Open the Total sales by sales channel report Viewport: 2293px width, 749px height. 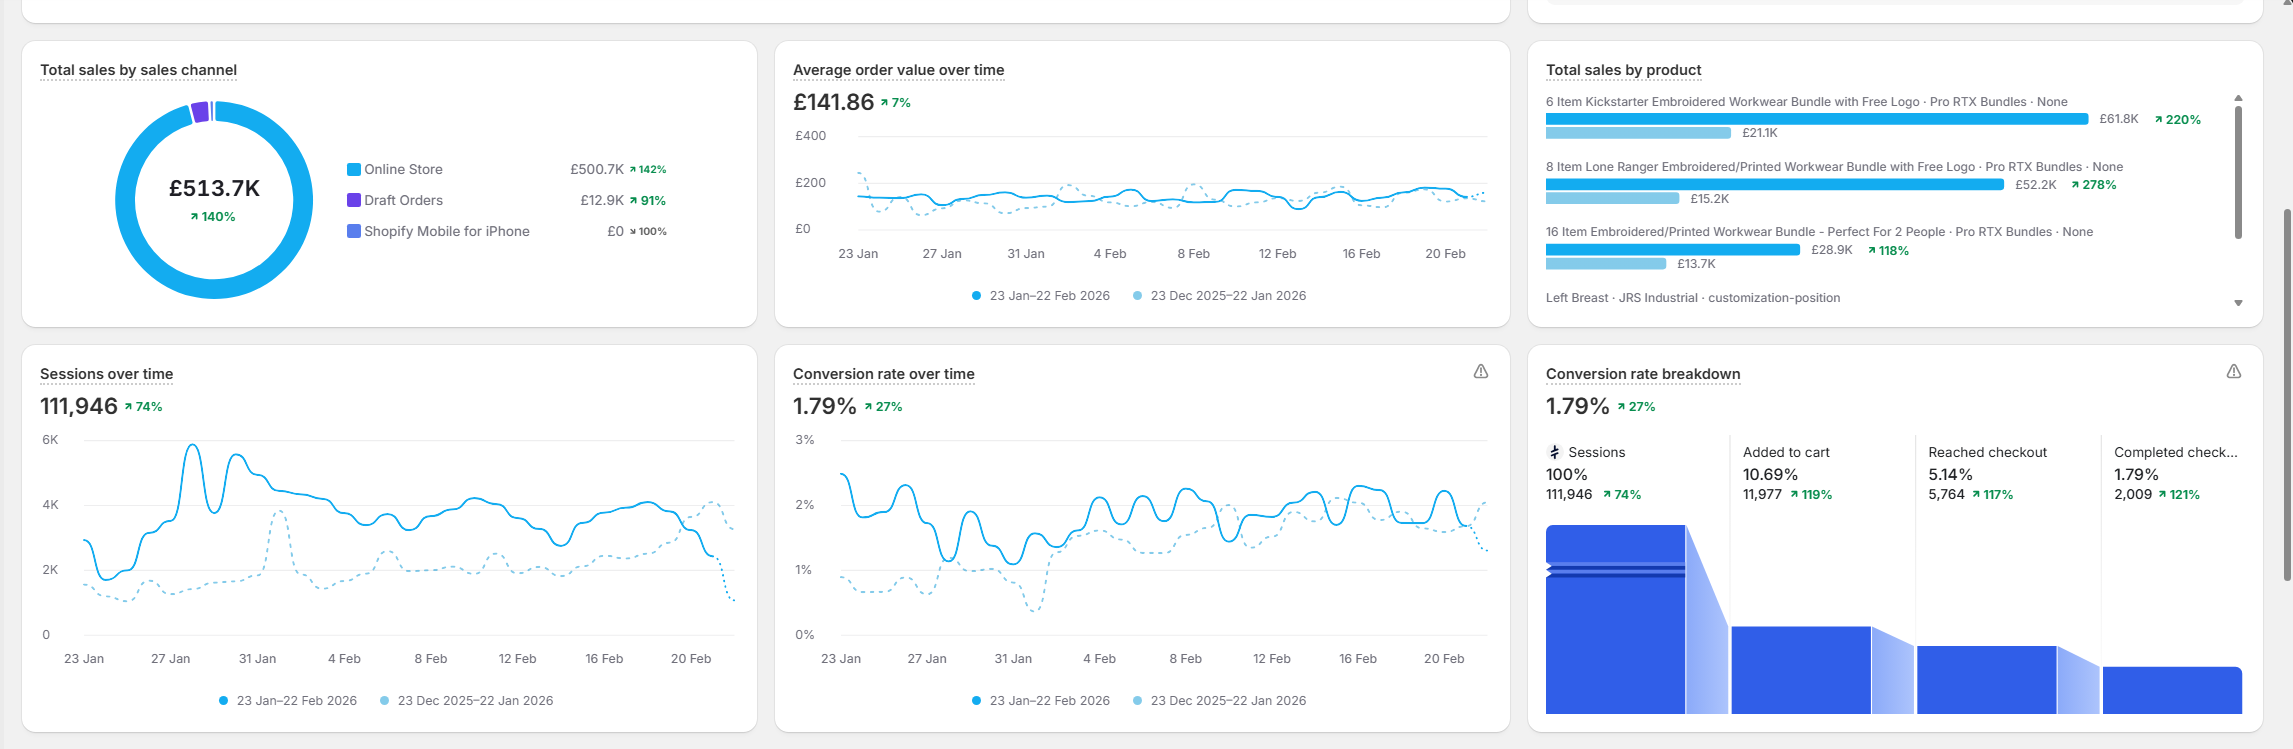pyautogui.click(x=138, y=70)
